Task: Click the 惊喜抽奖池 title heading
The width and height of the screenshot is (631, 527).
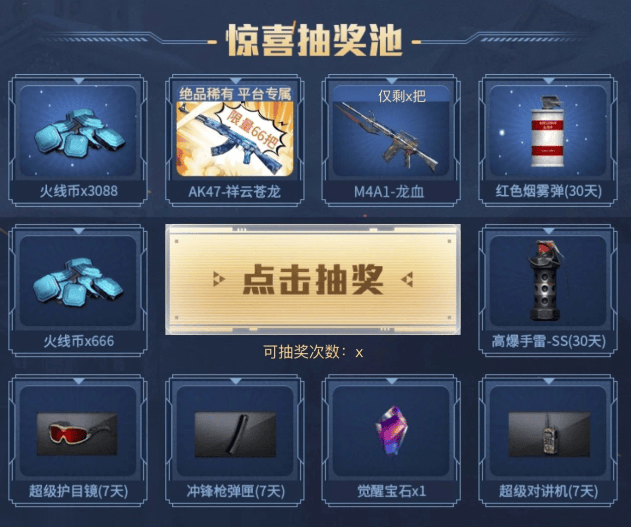Action: click(314, 41)
